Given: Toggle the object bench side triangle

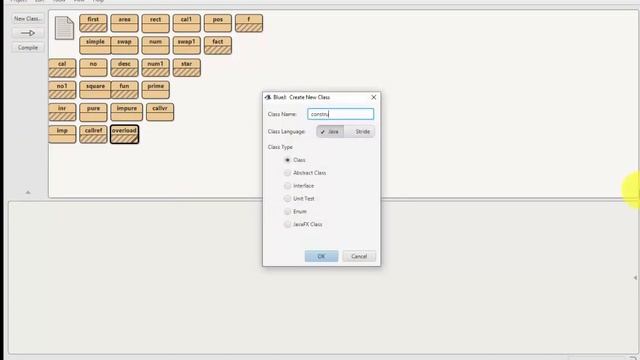Looking at the screenshot, I should pyautogui.click(x=635, y=278).
